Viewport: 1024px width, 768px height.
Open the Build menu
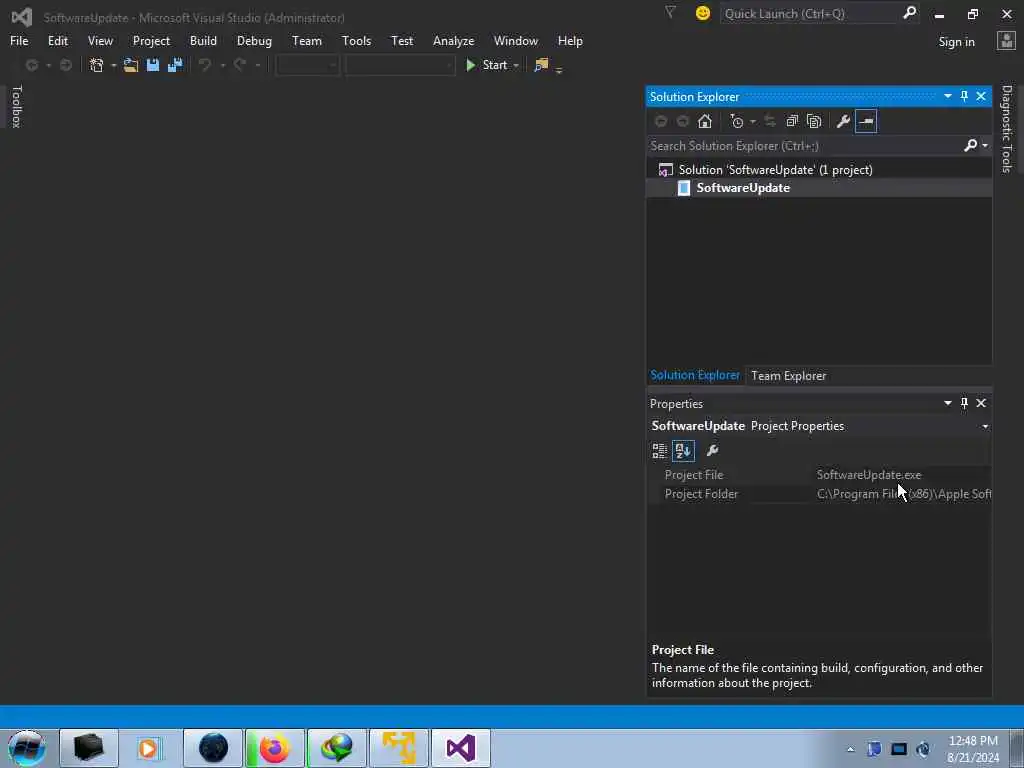click(203, 41)
